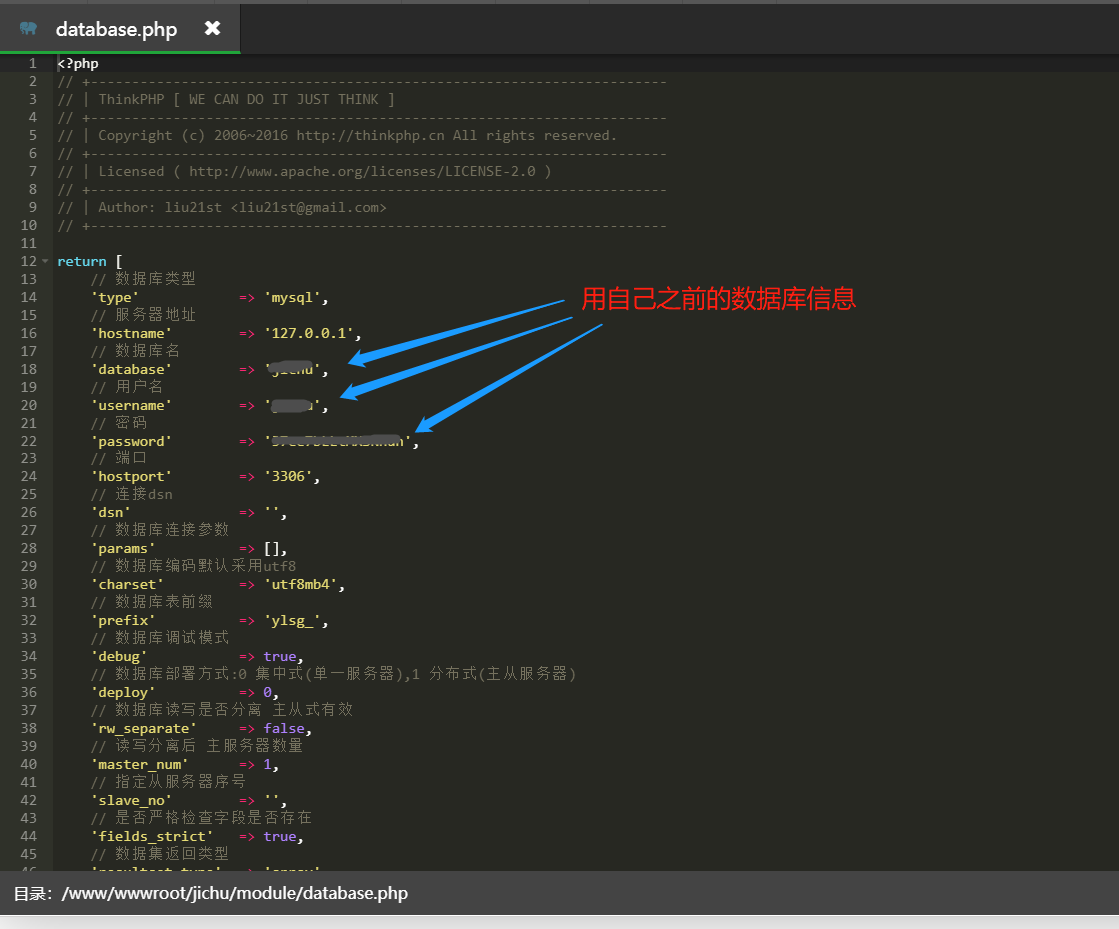
Task: Click the rw_separate value 'false'
Action: point(287,728)
